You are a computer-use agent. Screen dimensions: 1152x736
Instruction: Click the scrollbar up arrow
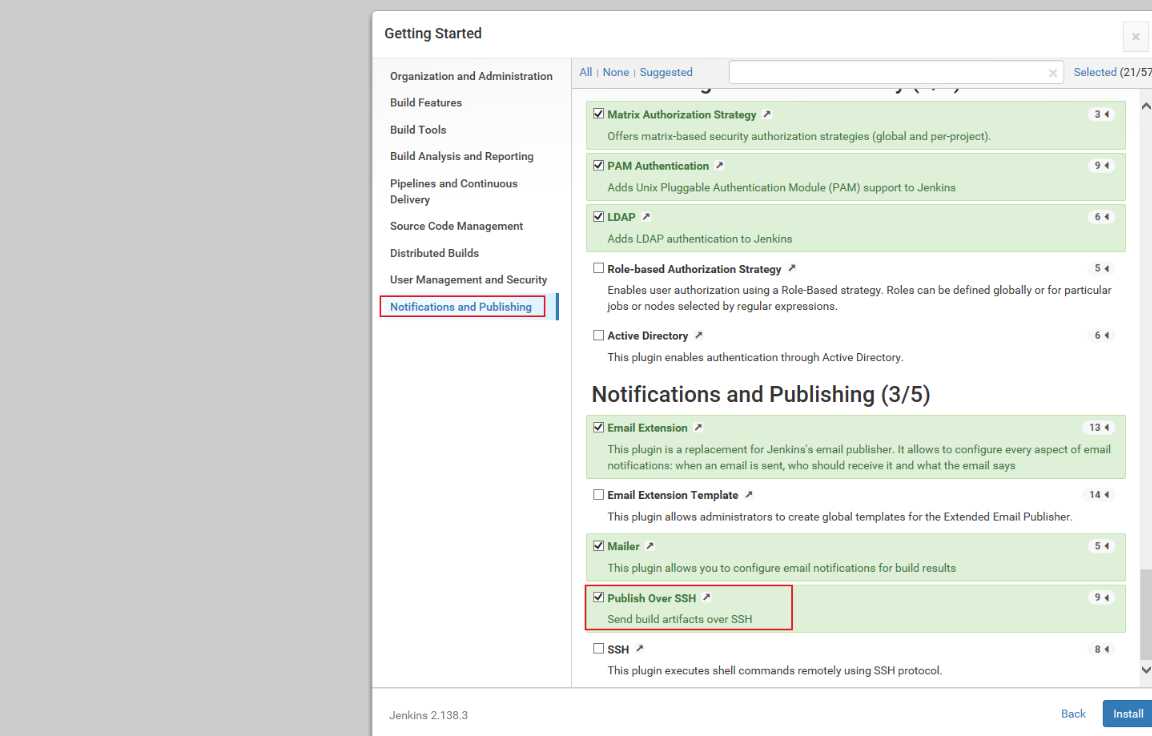click(1145, 106)
